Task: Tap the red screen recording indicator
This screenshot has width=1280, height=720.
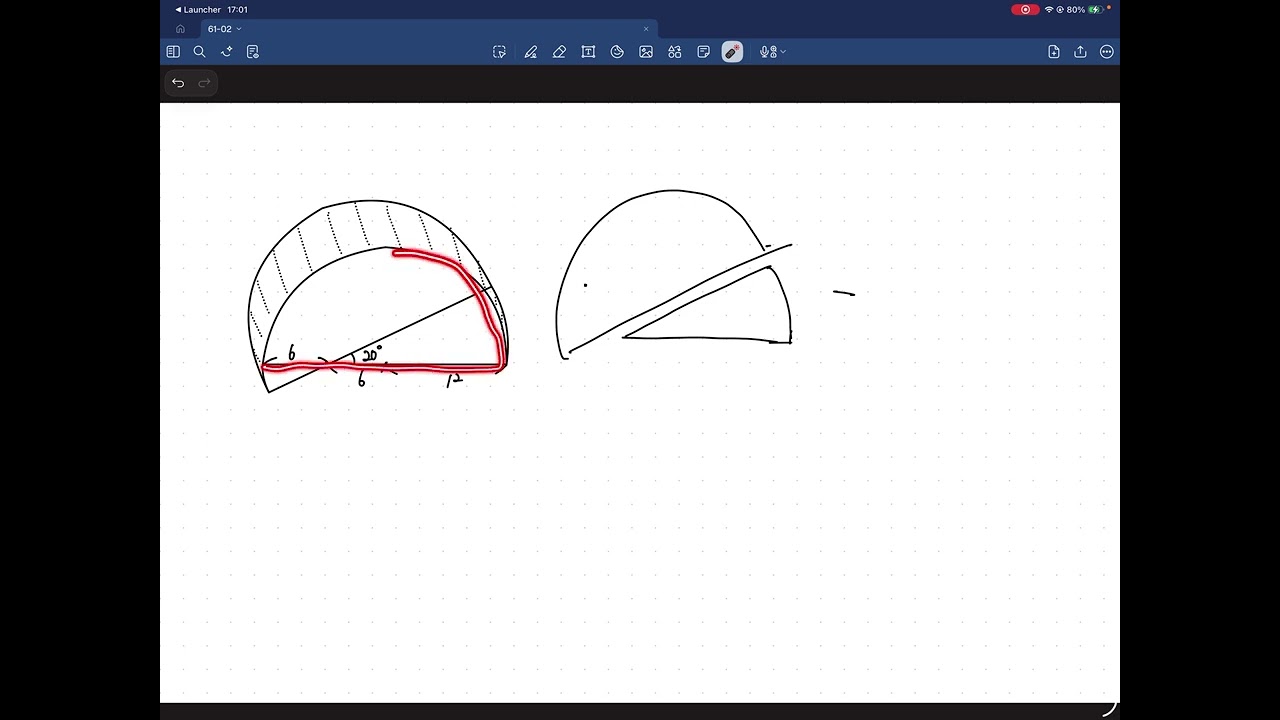Action: (1025, 10)
